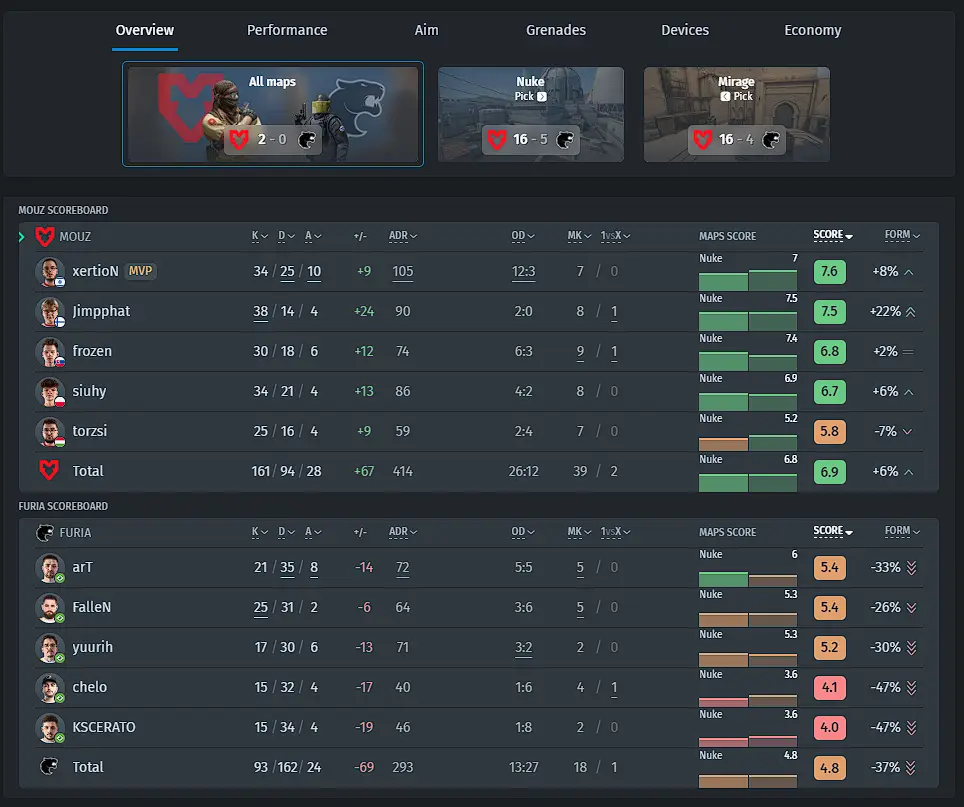This screenshot has width=964, height=807.
Task: Sort FURIA scoreboard by SCORE
Action: point(832,530)
